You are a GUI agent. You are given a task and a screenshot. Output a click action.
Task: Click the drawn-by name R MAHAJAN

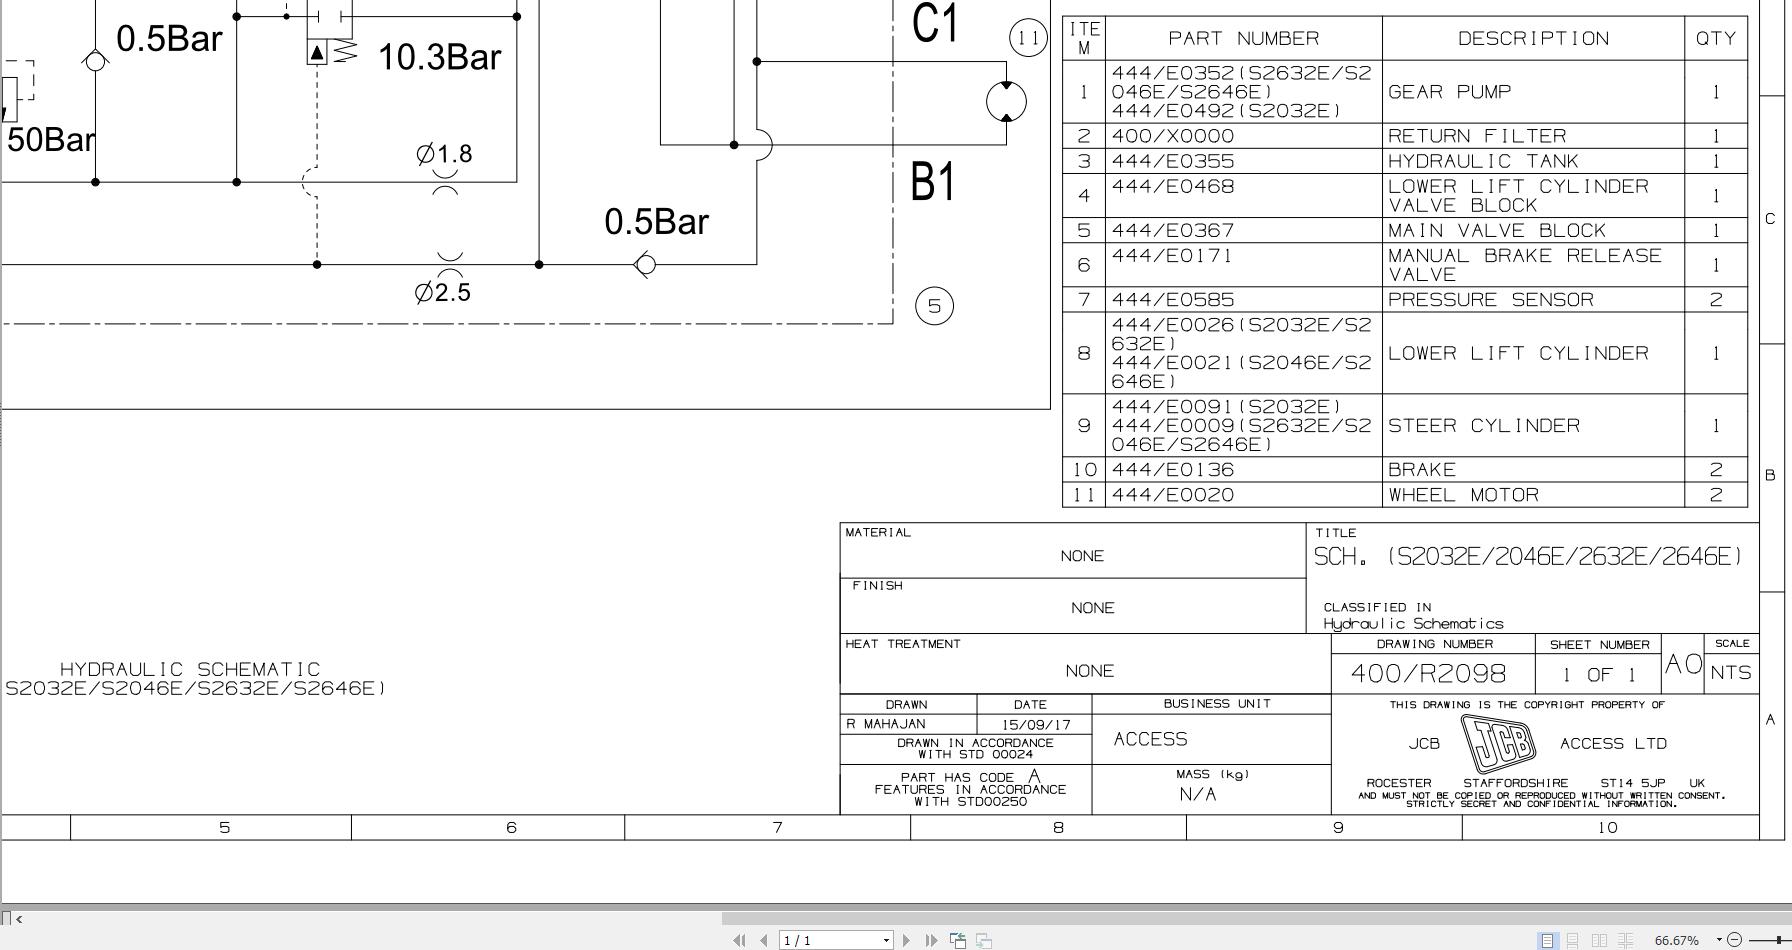click(886, 724)
